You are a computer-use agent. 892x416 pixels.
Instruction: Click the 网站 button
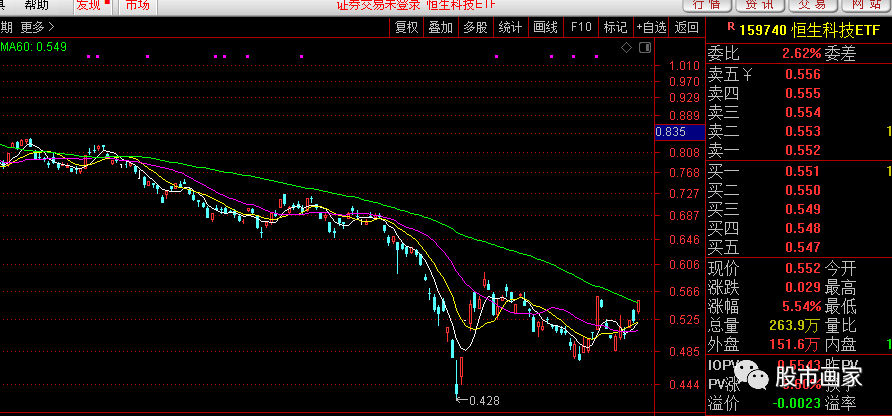(x=865, y=5)
